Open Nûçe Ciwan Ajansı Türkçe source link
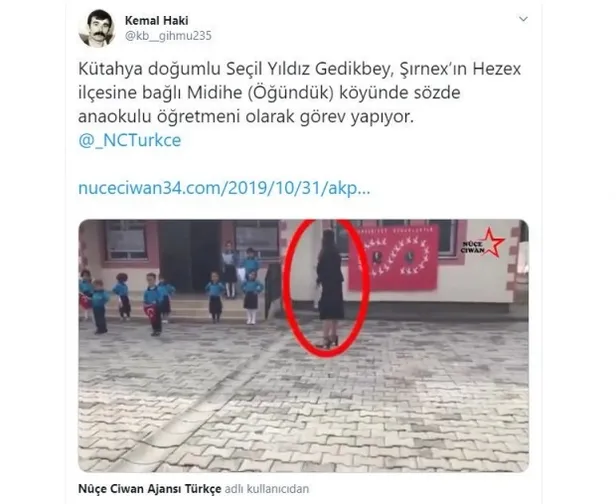The height and width of the screenshot is (504, 616). tap(150, 489)
